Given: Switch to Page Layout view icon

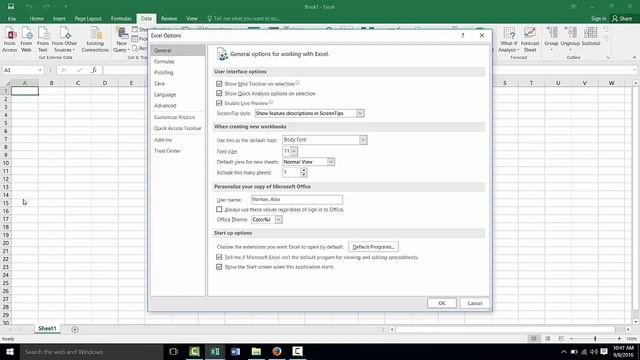Looking at the screenshot, I should point(547,338).
